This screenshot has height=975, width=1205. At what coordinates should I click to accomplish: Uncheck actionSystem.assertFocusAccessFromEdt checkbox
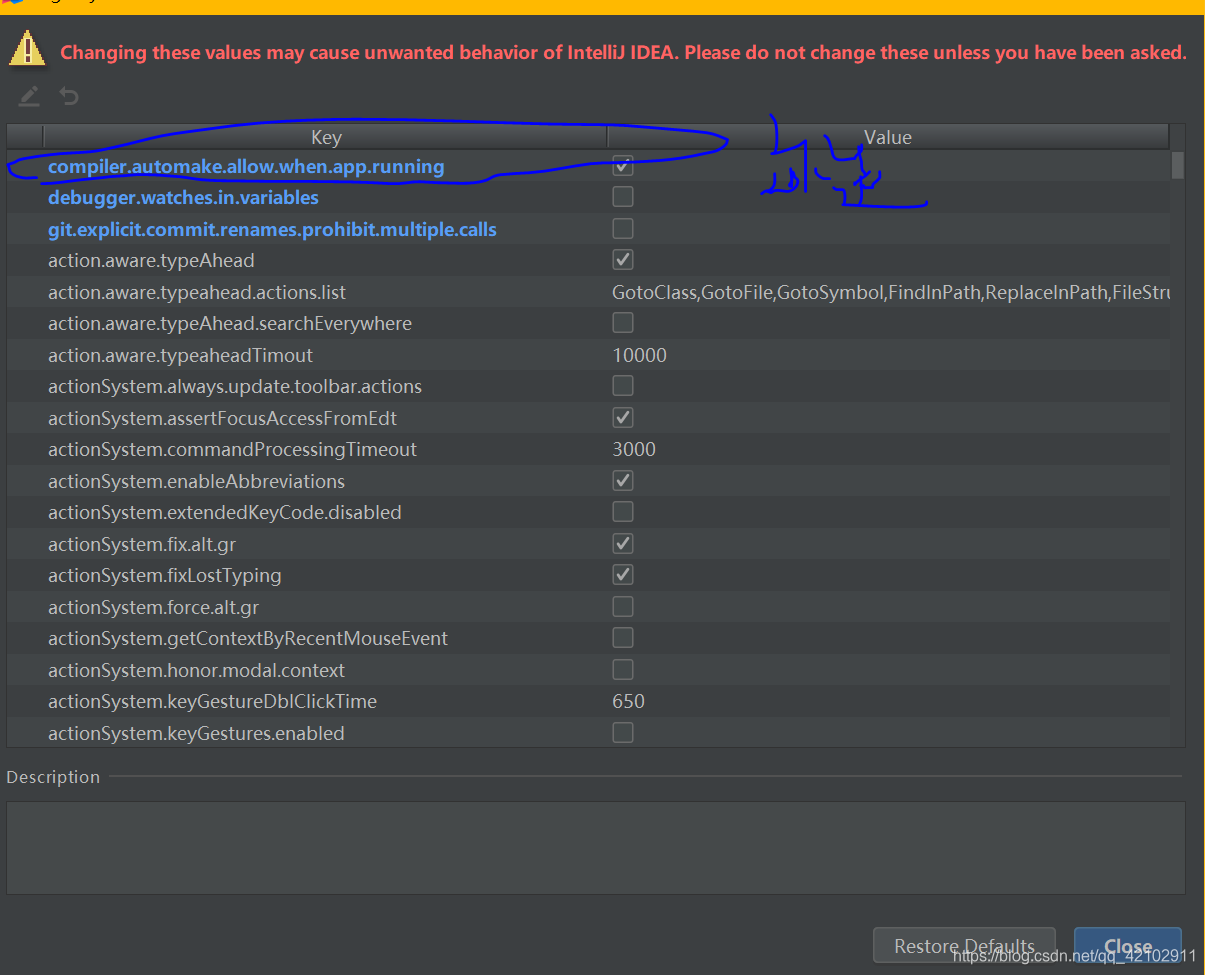622,418
